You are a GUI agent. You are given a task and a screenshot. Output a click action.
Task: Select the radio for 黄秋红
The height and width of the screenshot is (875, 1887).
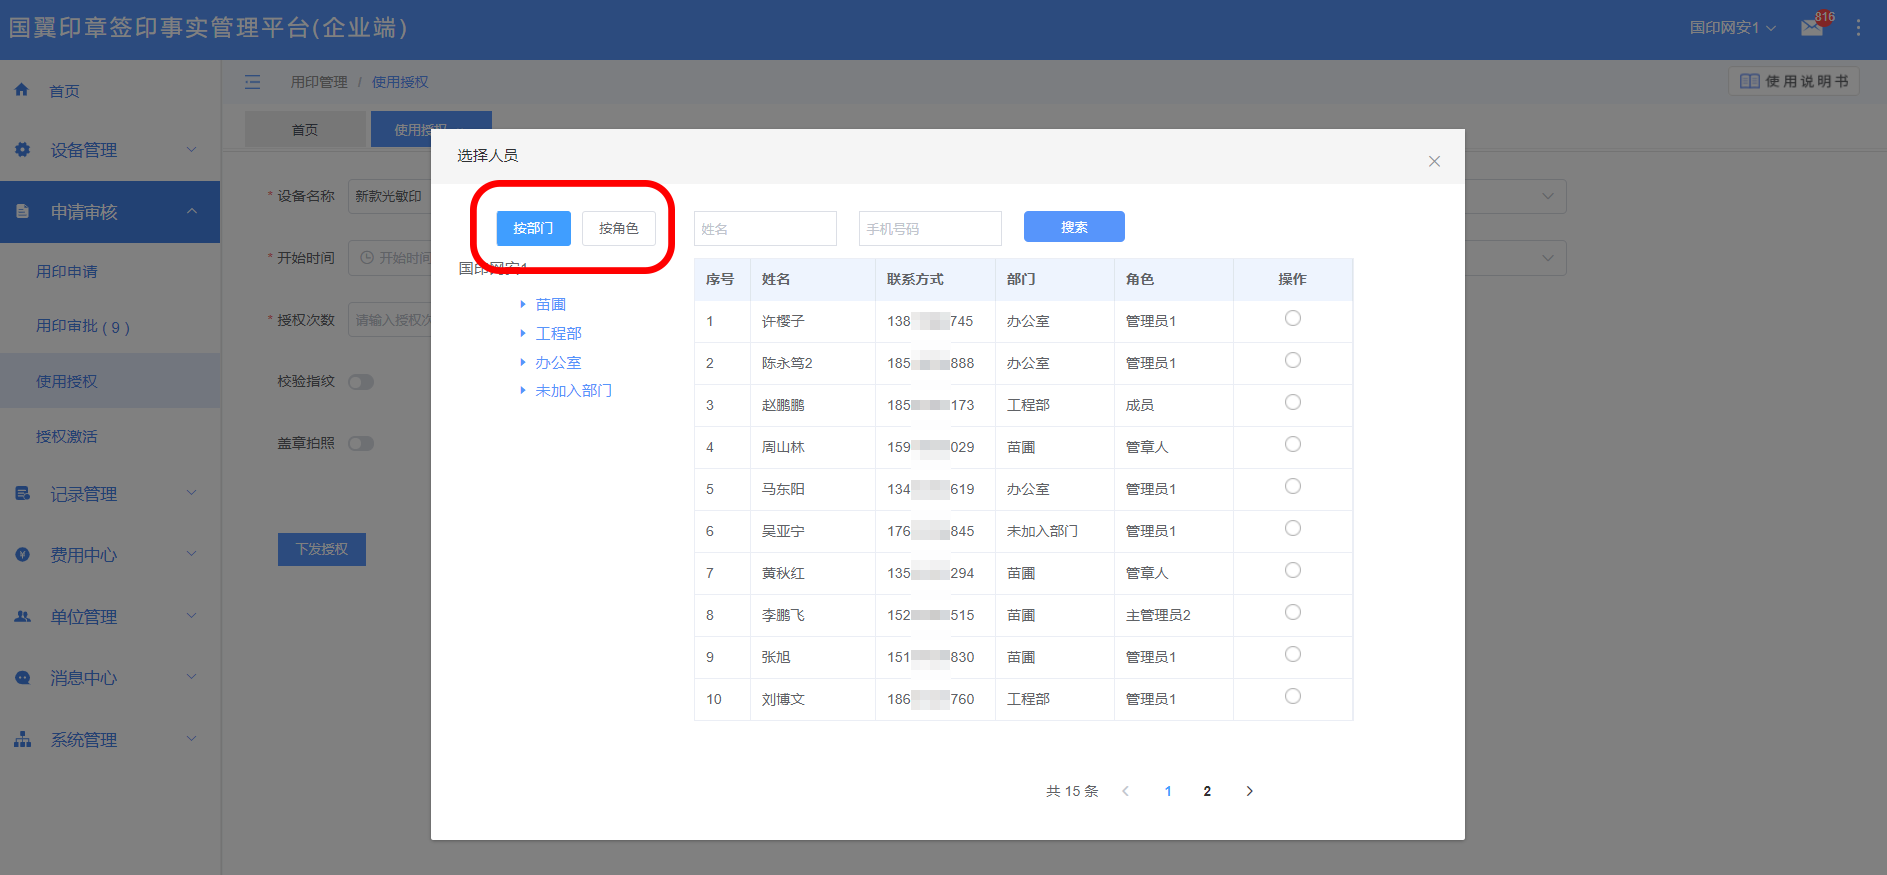tap(1293, 570)
